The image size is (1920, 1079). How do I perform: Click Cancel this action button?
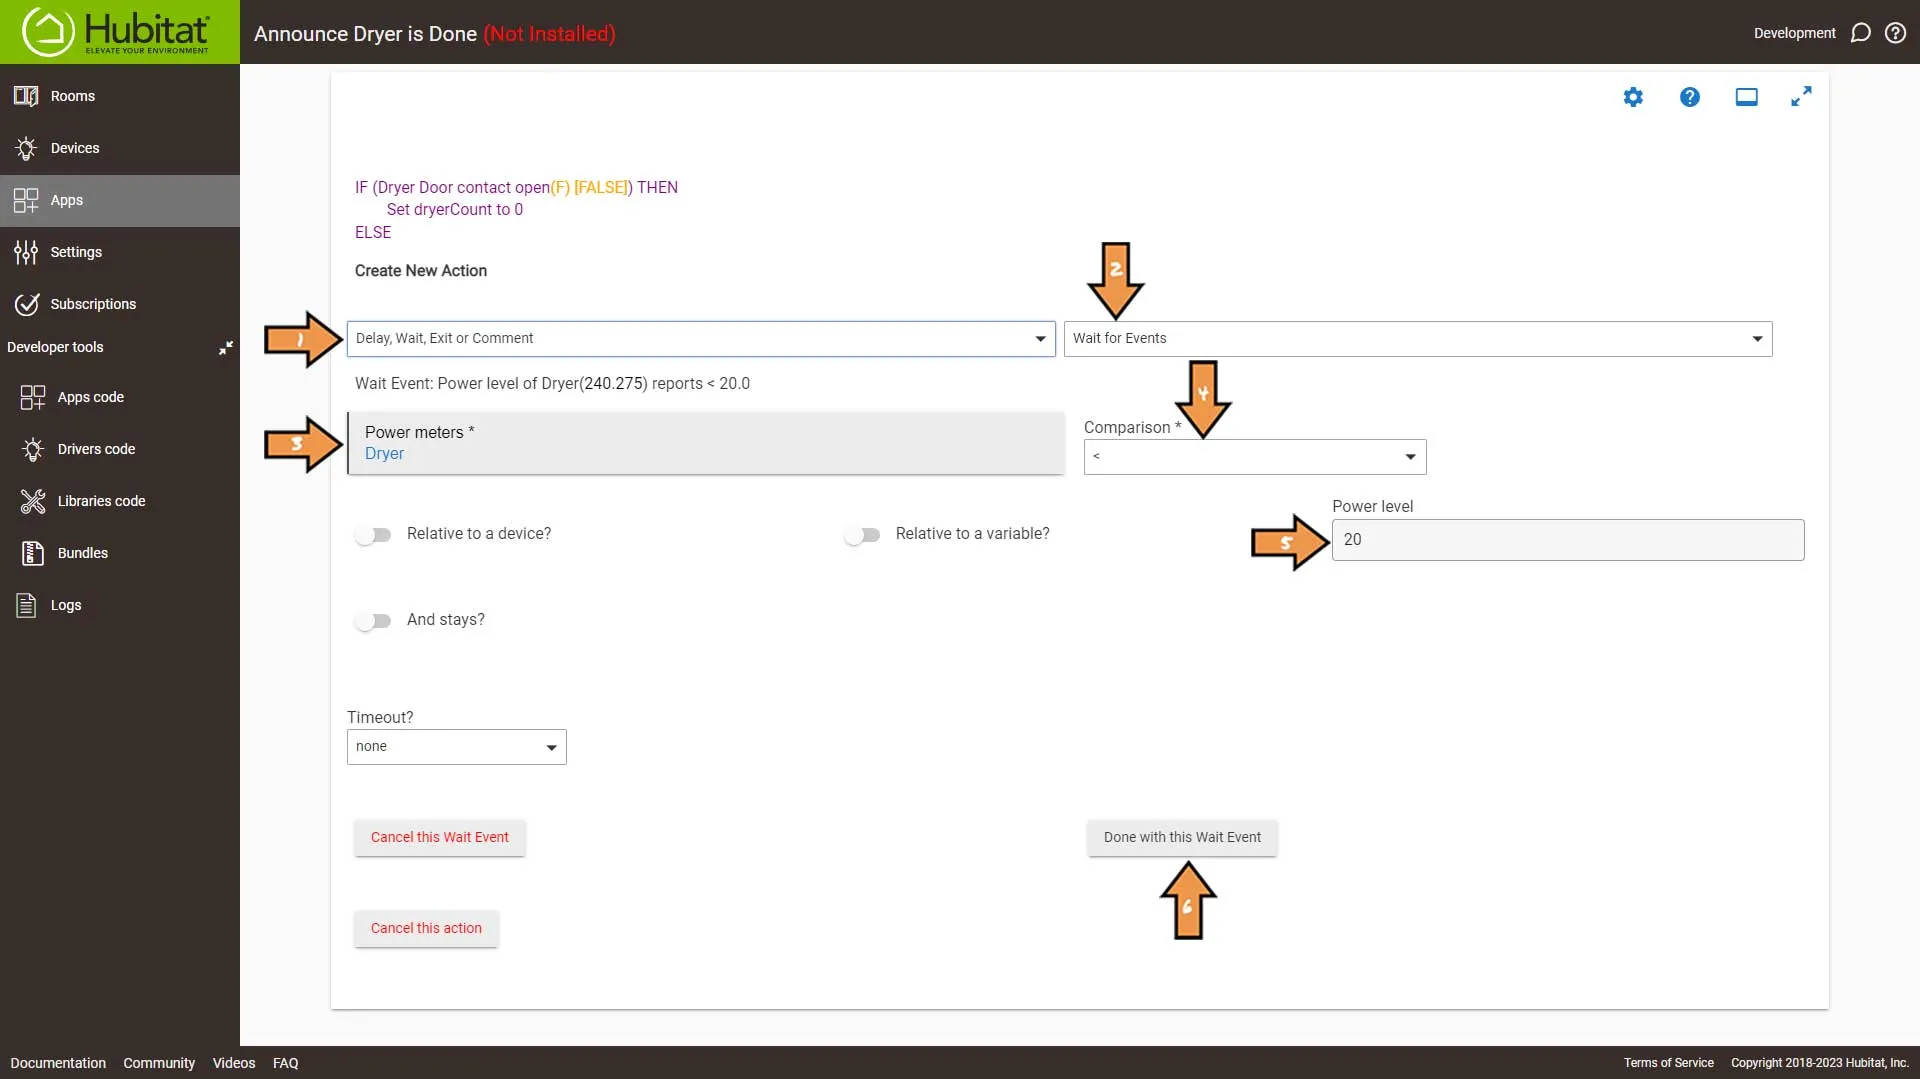pyautogui.click(x=426, y=928)
